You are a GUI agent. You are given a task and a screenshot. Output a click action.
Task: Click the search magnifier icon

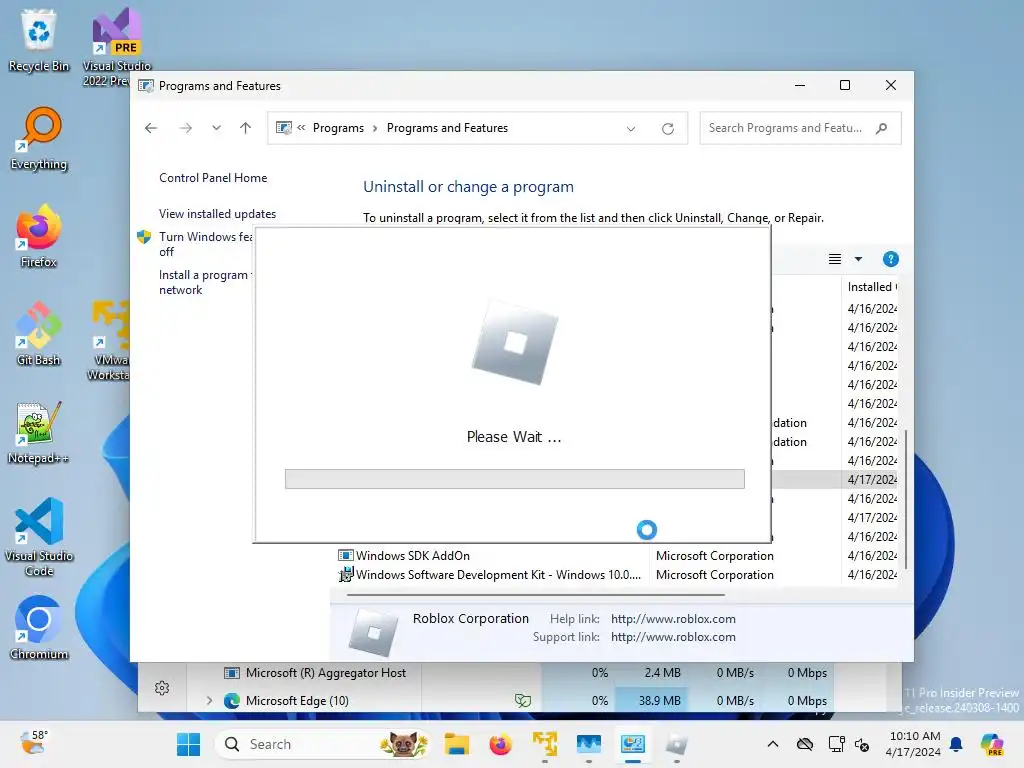click(882, 128)
